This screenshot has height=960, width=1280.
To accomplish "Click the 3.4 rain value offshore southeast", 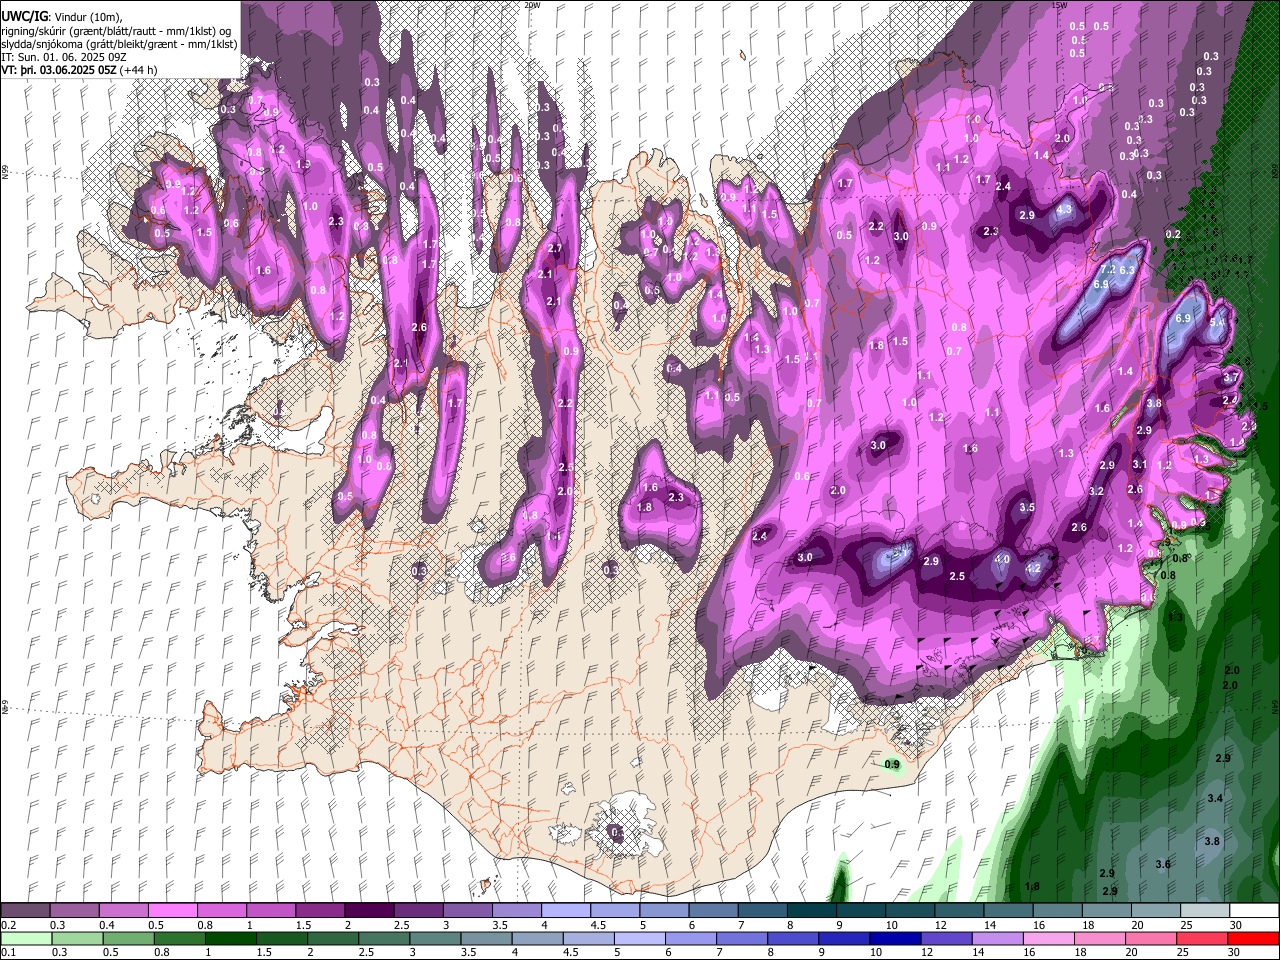I will 1215,798.
